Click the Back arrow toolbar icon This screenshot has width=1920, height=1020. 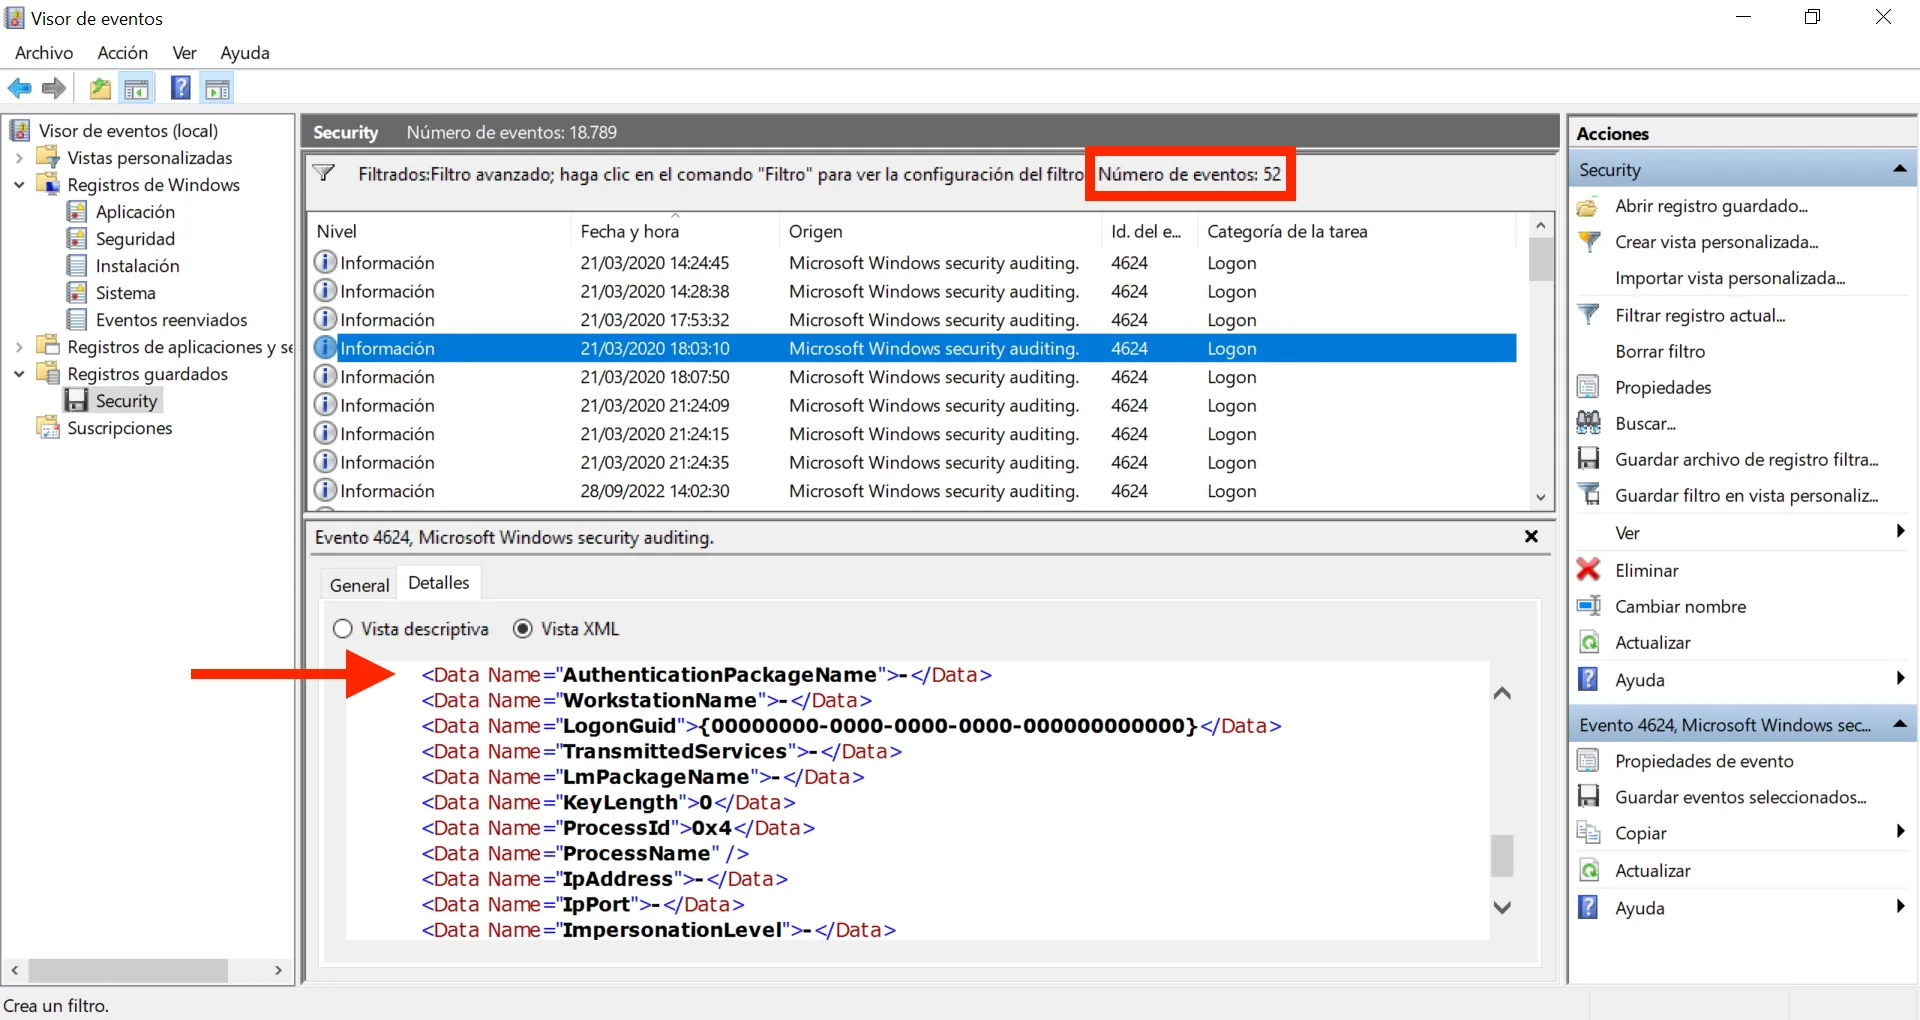click(19, 89)
